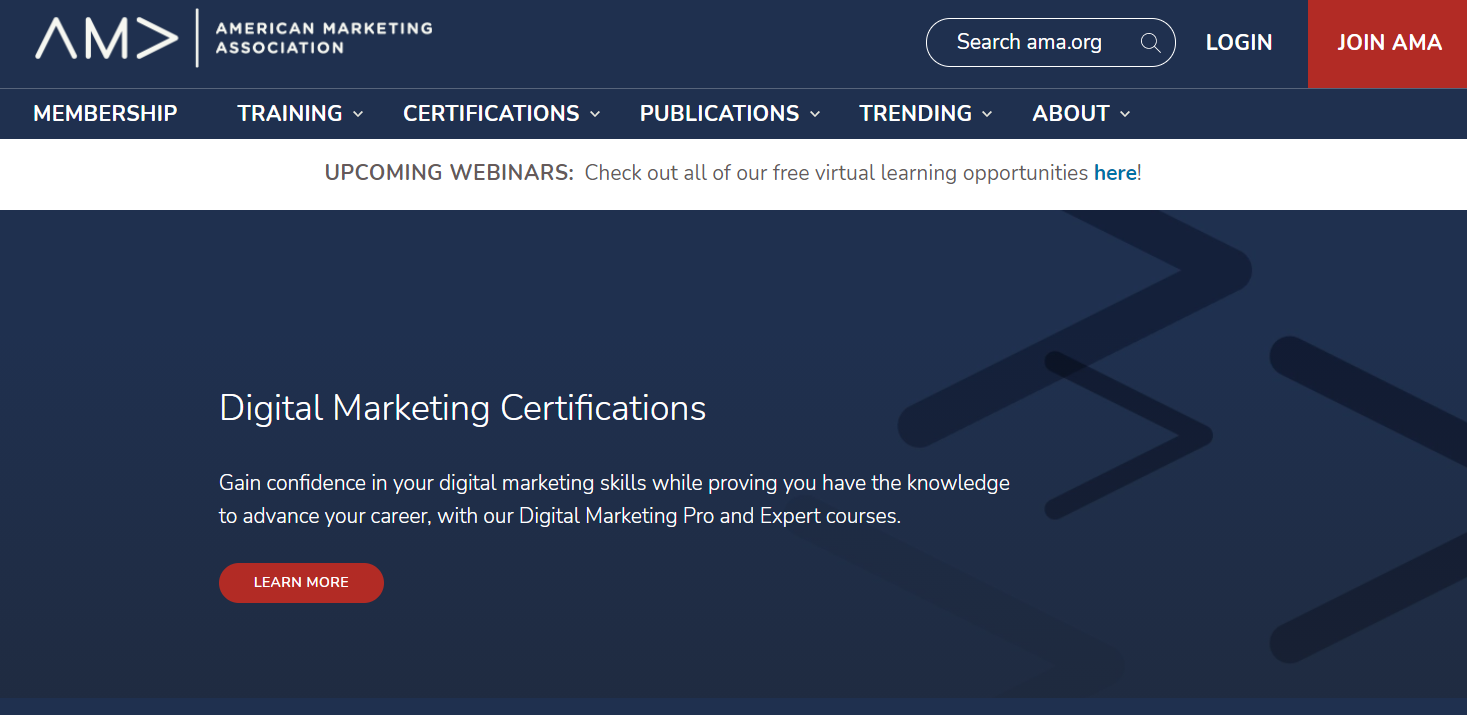
Task: Open the LOGIN link
Action: [x=1239, y=43]
